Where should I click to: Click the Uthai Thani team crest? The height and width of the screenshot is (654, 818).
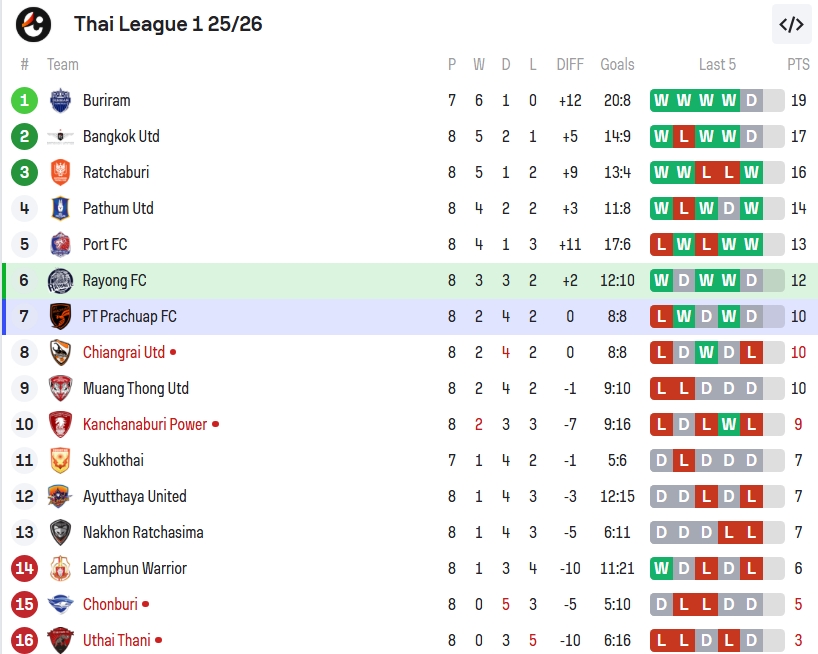[60, 640]
